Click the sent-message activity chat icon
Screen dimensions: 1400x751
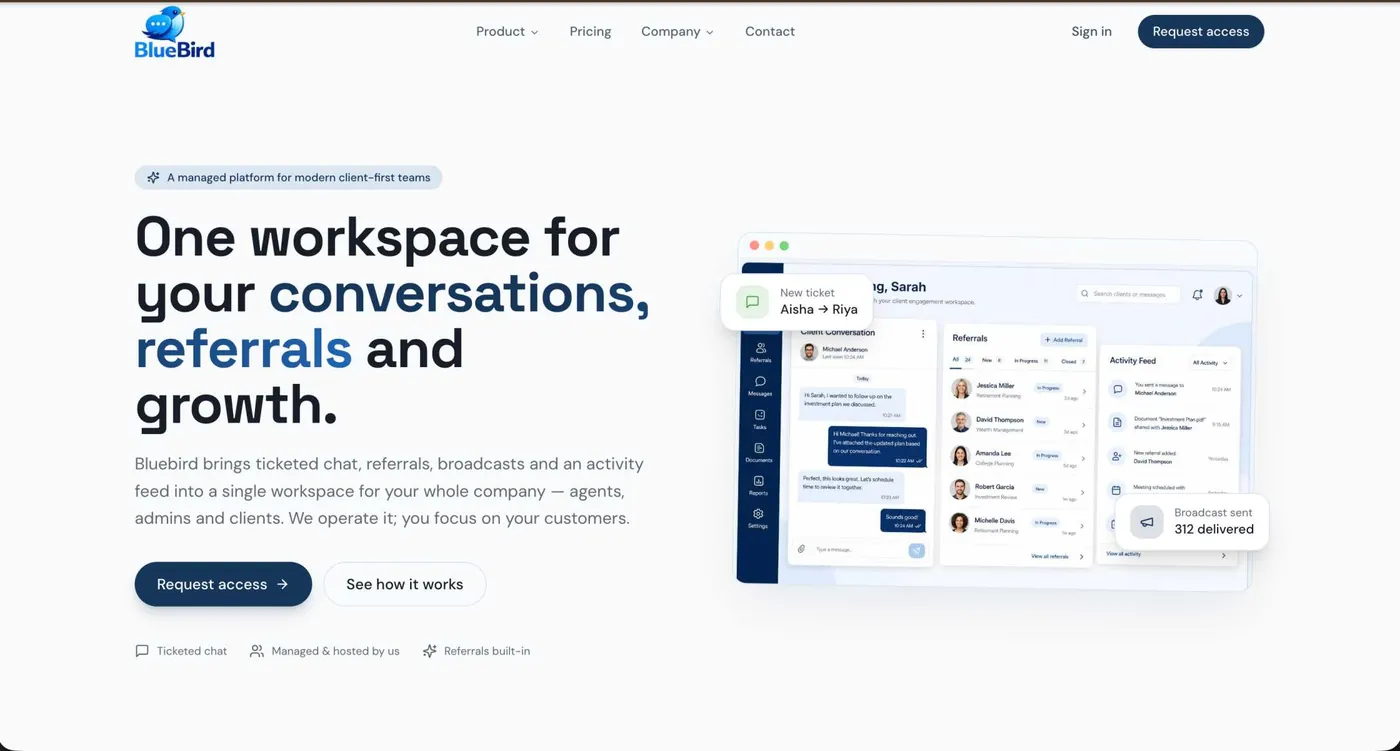tap(1117, 390)
